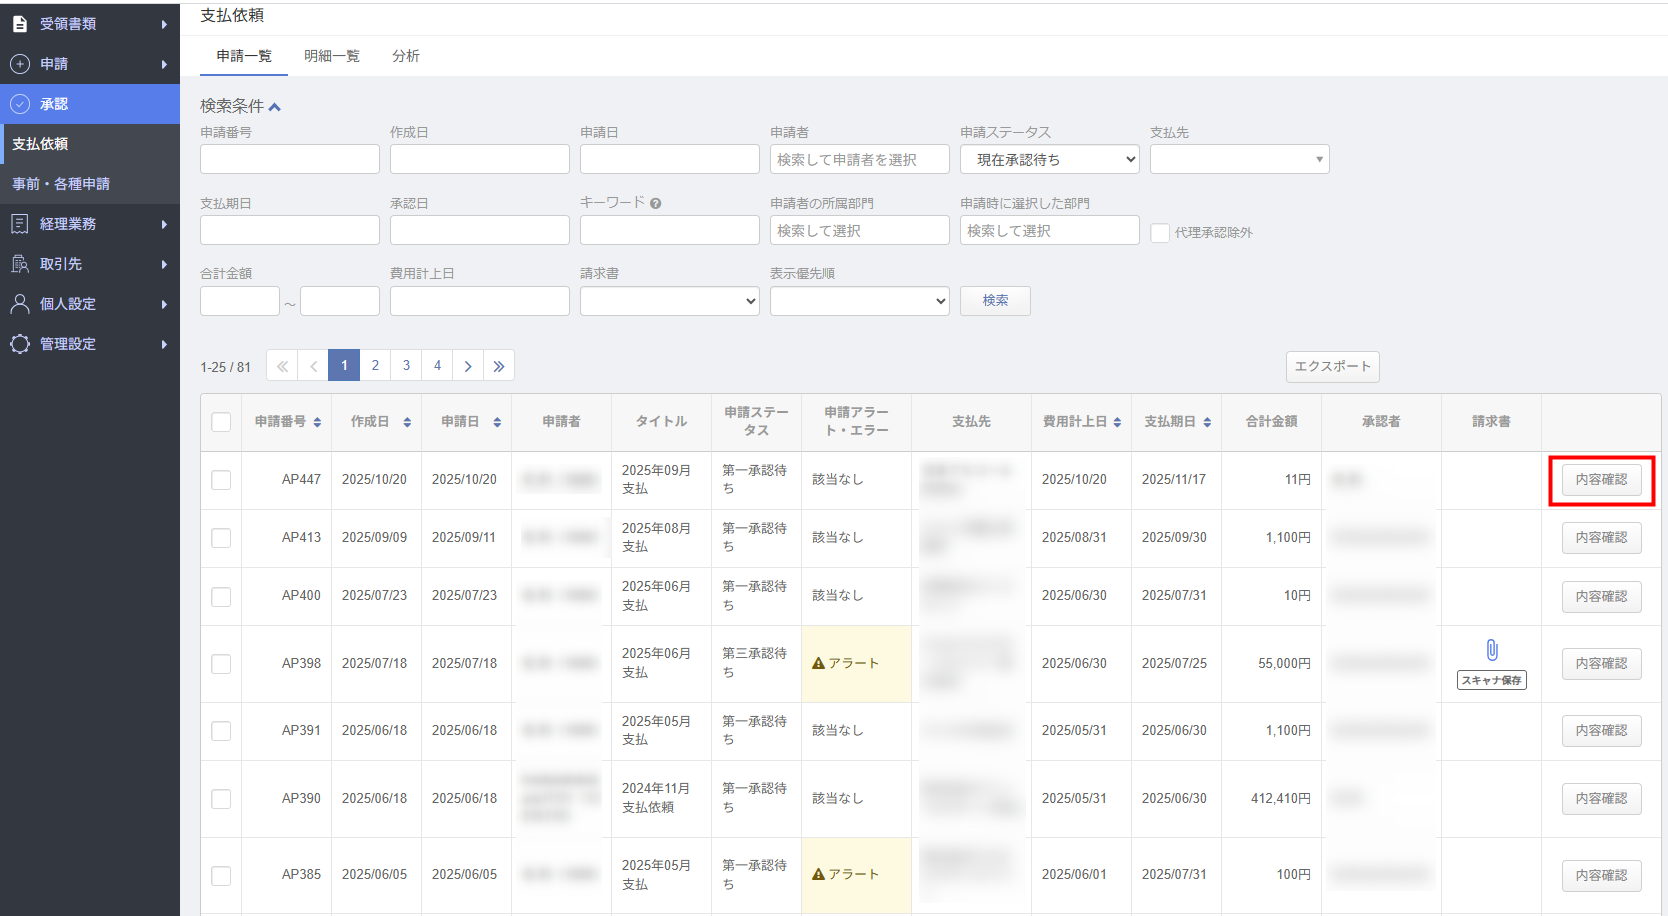
Task: Open the 支払先 dropdown
Action: click(1239, 160)
